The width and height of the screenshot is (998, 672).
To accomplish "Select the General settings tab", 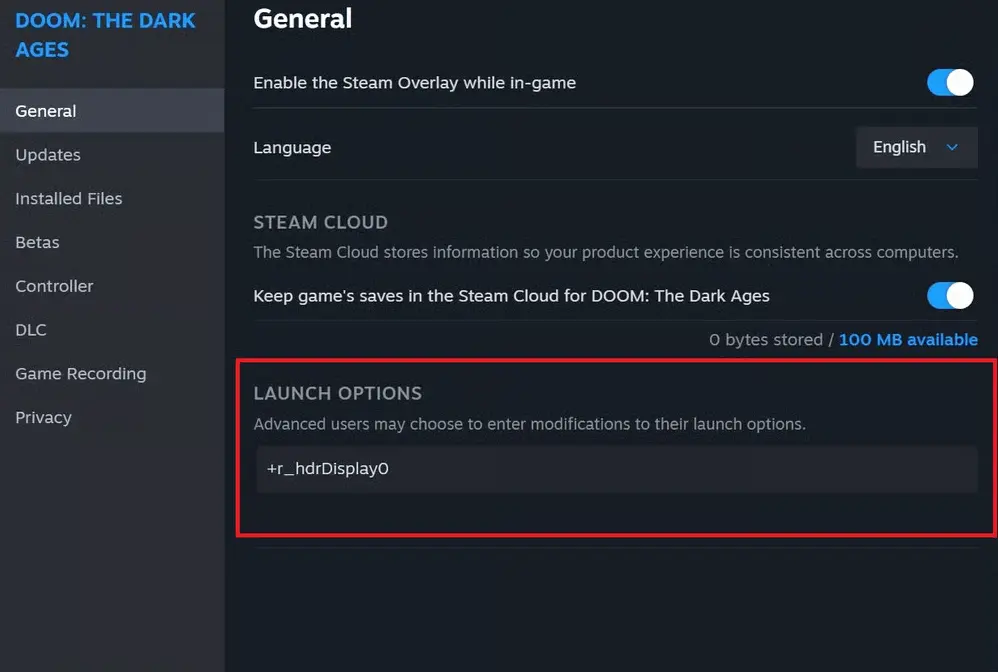I will click(x=111, y=111).
